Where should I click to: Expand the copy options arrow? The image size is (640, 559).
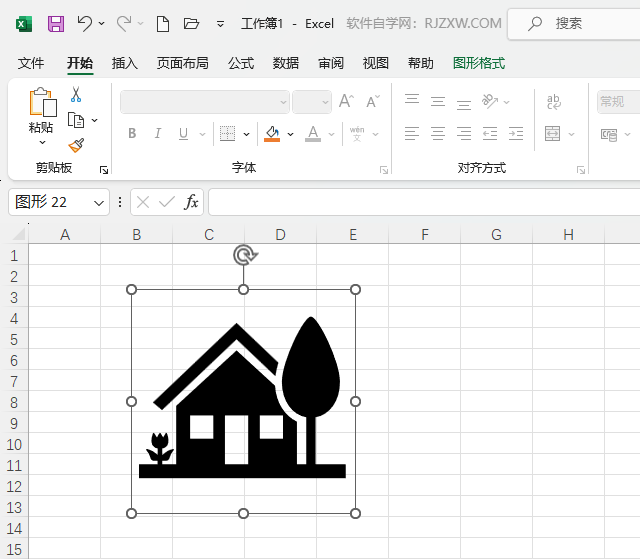(x=95, y=120)
